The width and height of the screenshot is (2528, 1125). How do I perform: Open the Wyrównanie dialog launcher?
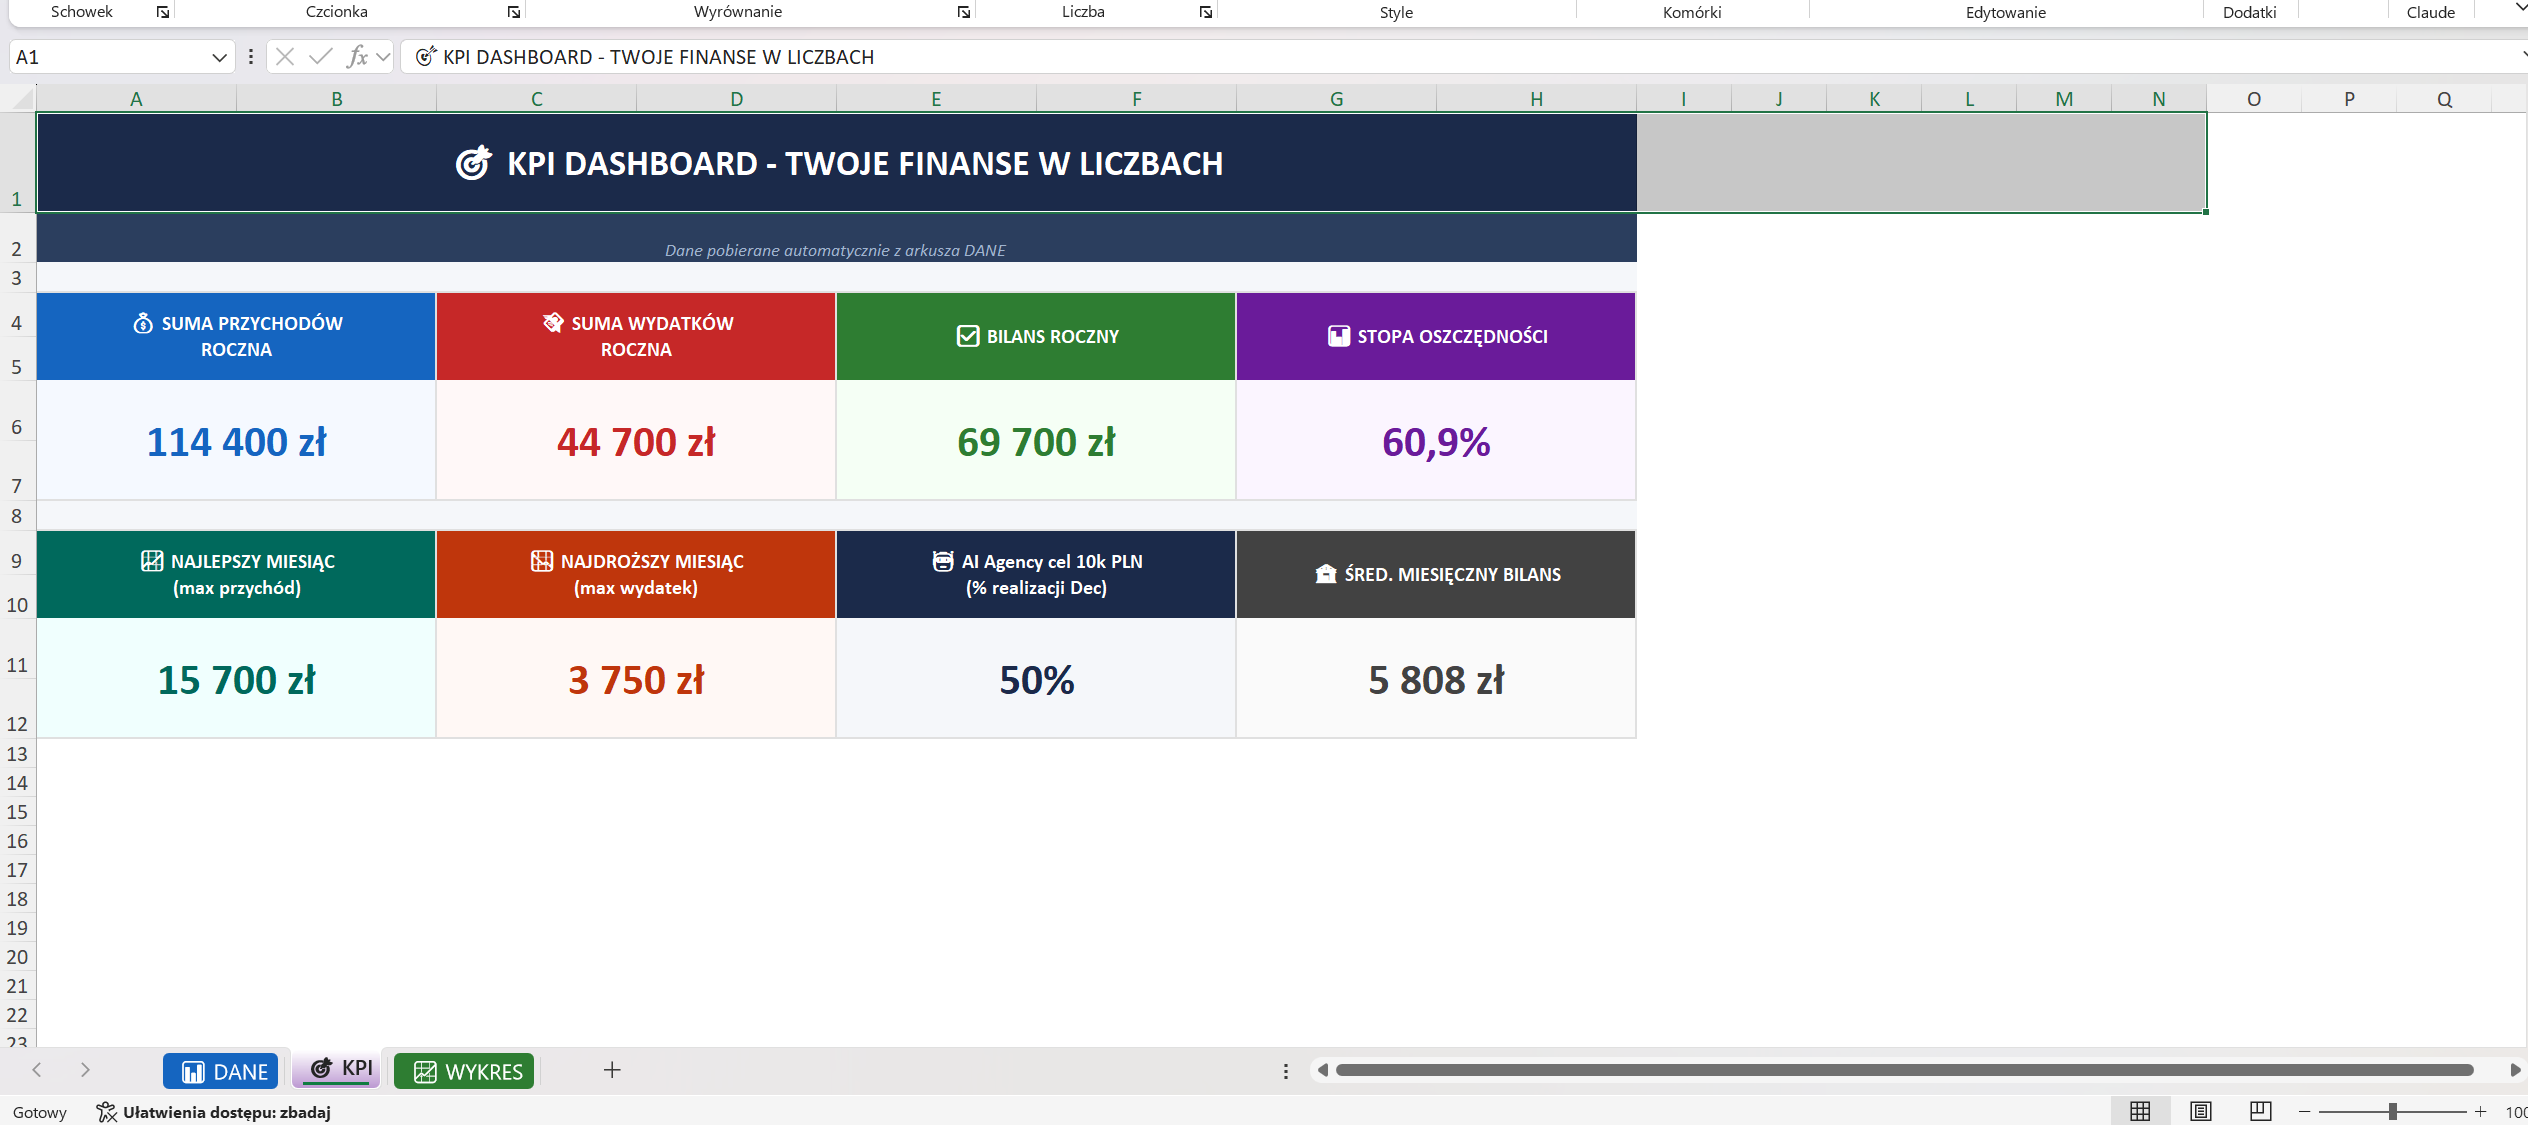coord(964,12)
